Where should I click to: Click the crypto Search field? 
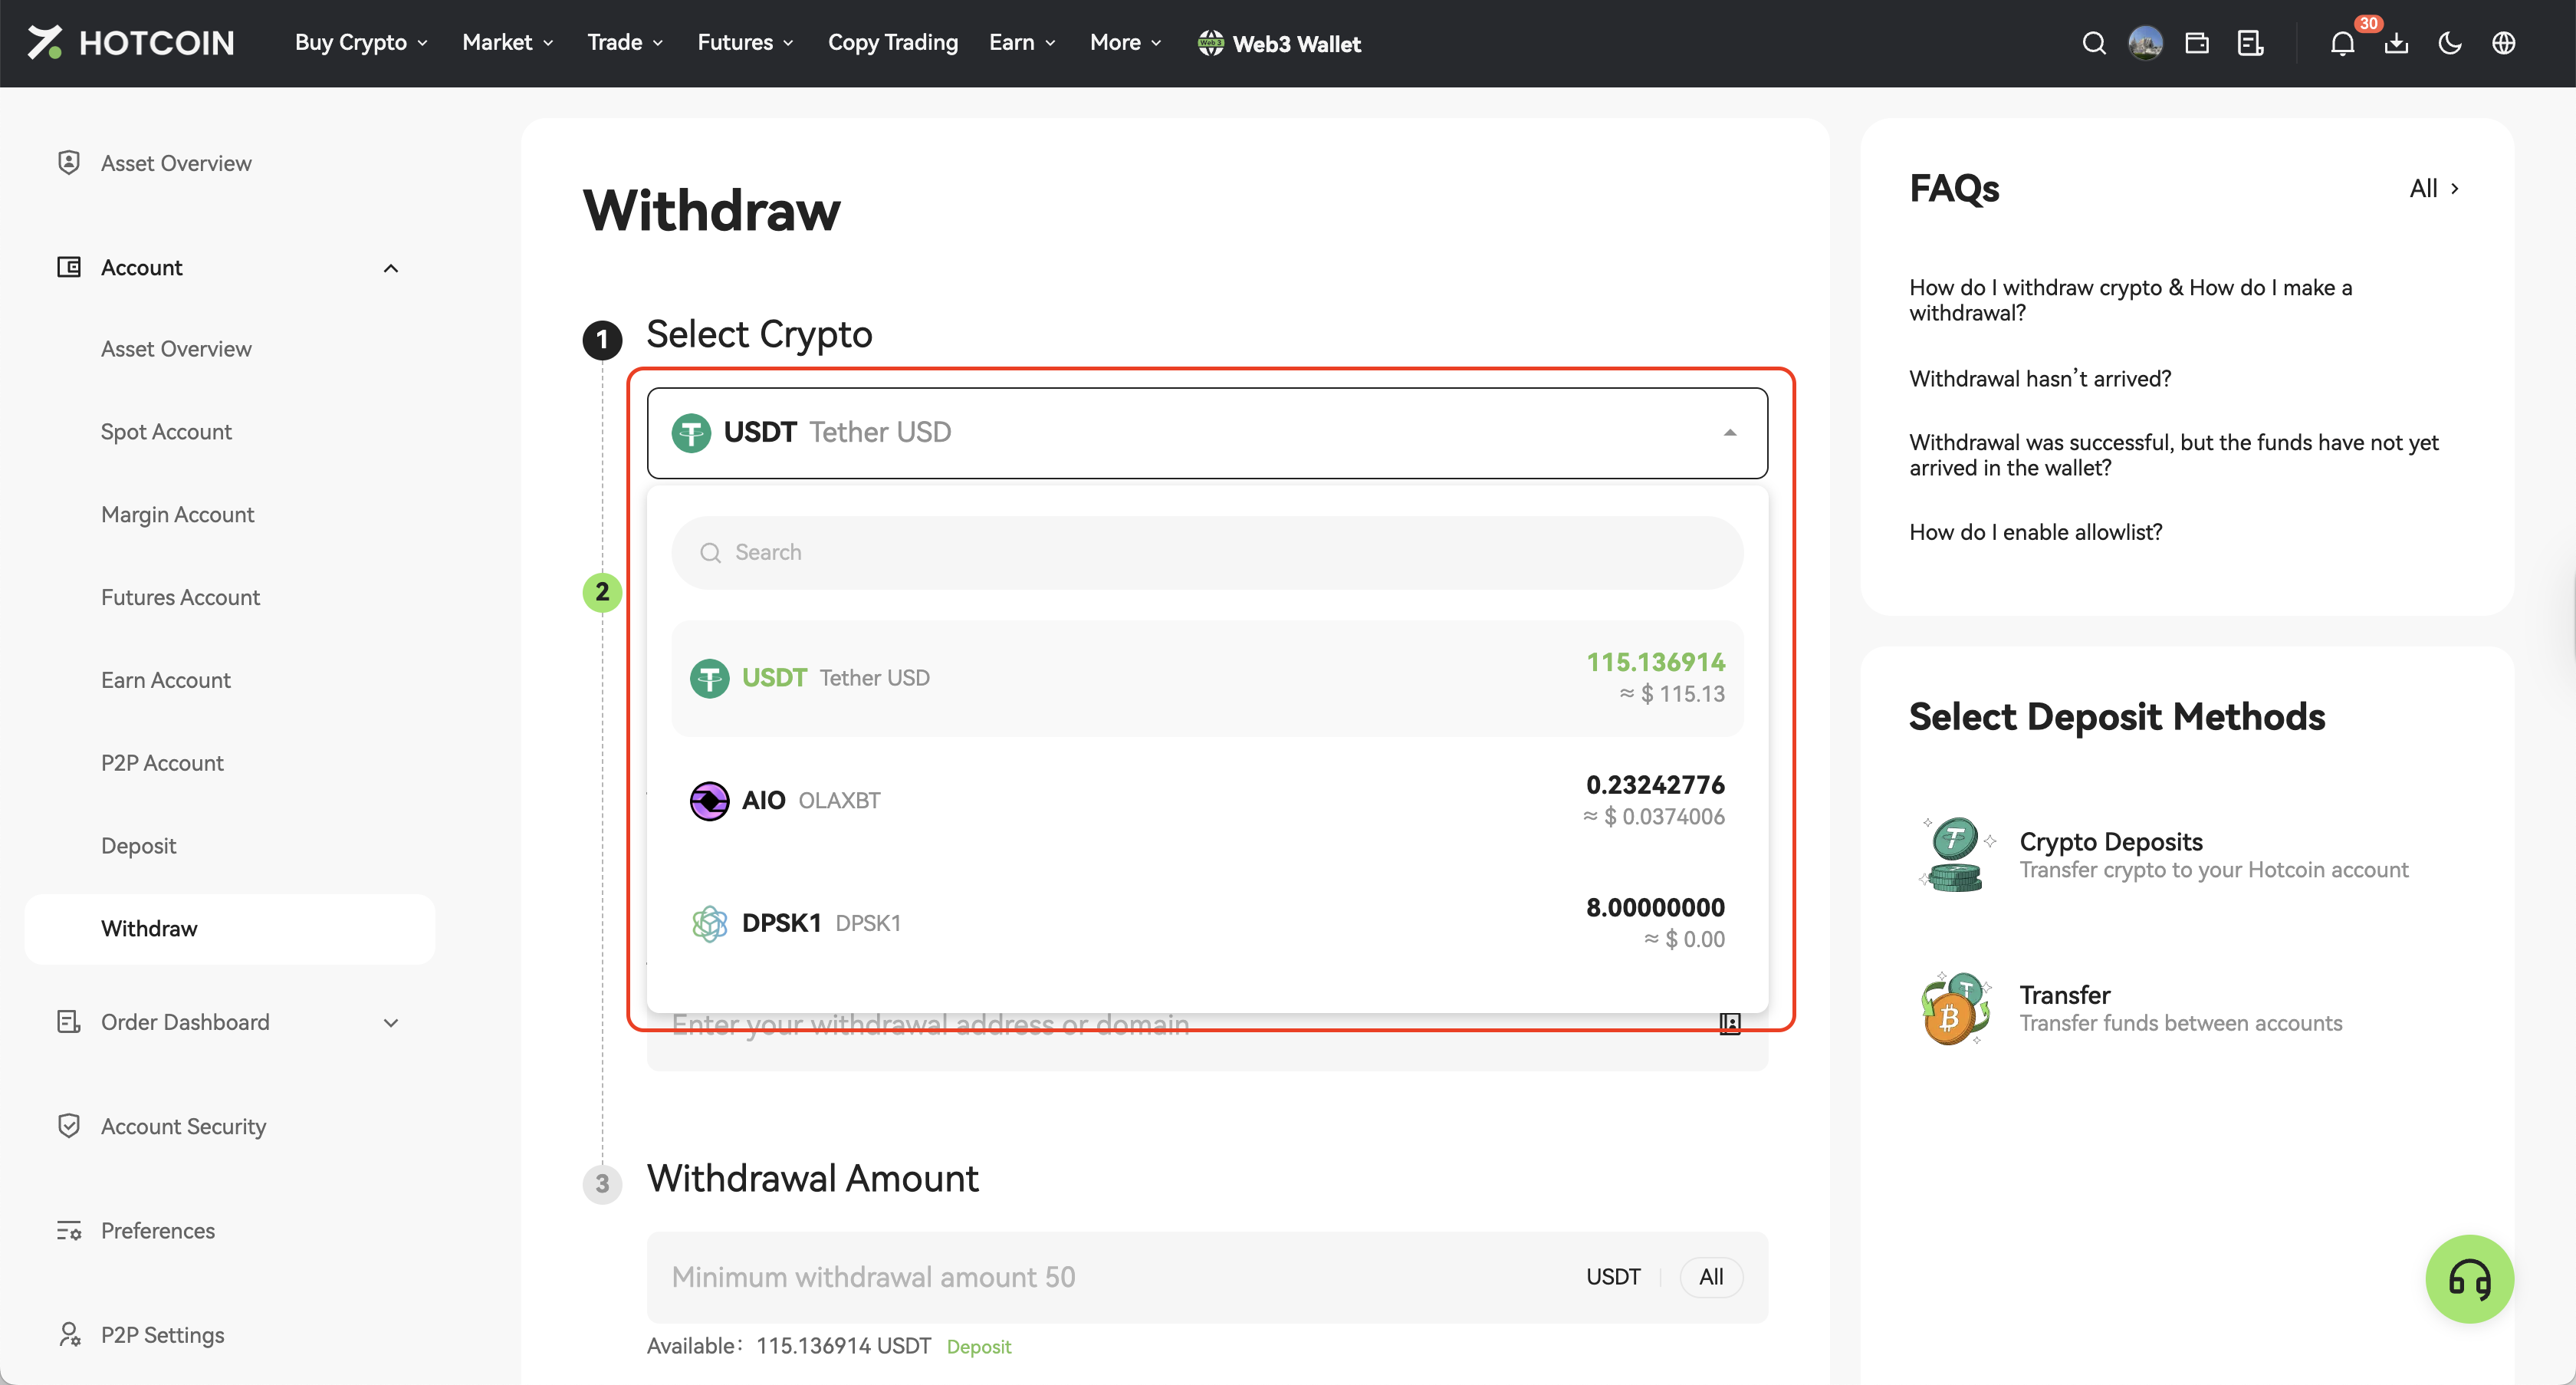coord(1206,552)
